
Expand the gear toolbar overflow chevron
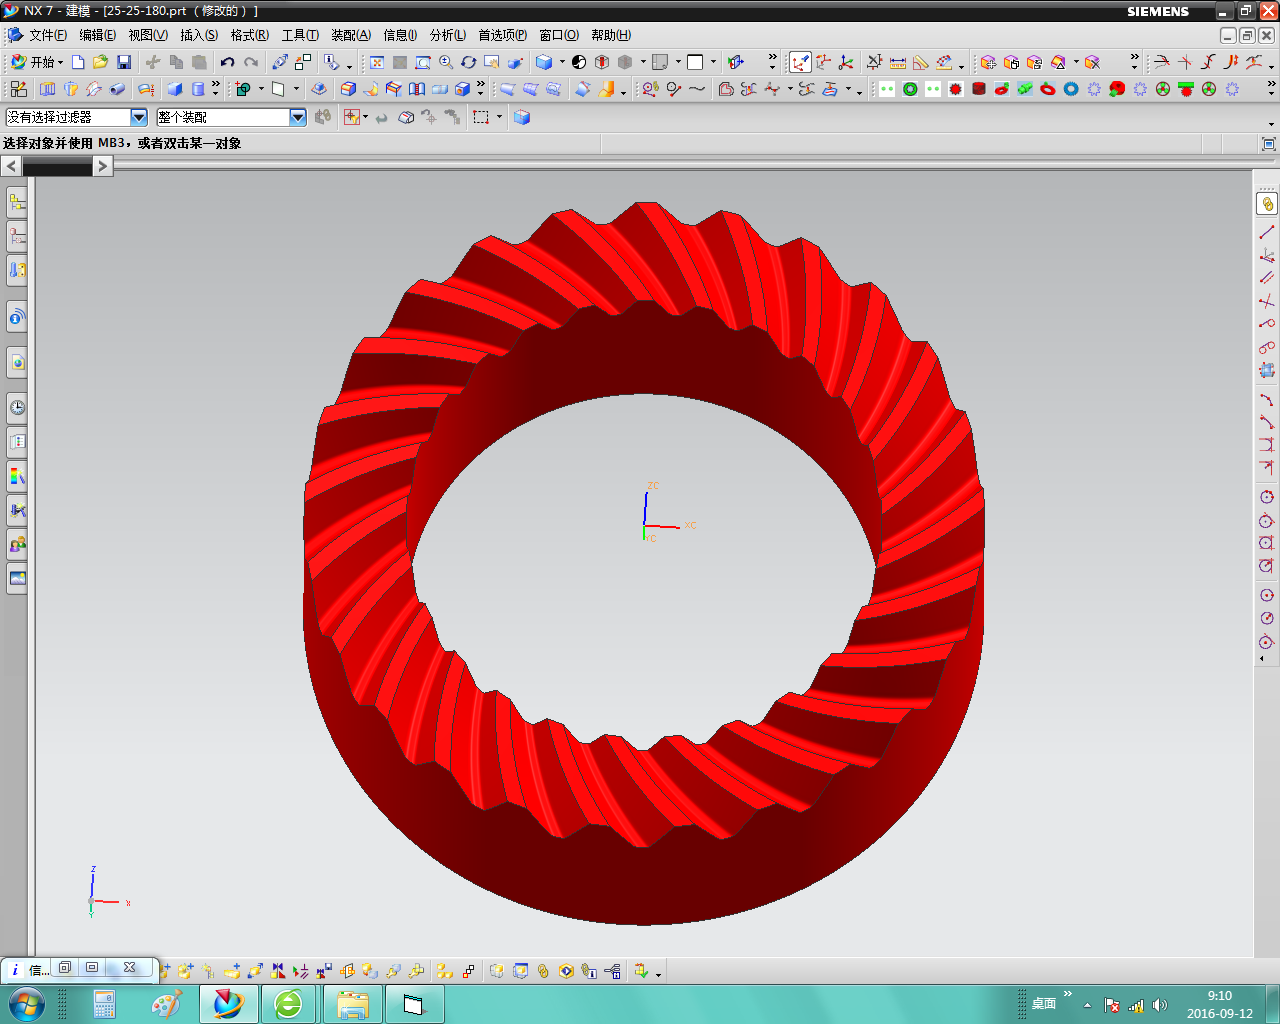pos(1271,88)
